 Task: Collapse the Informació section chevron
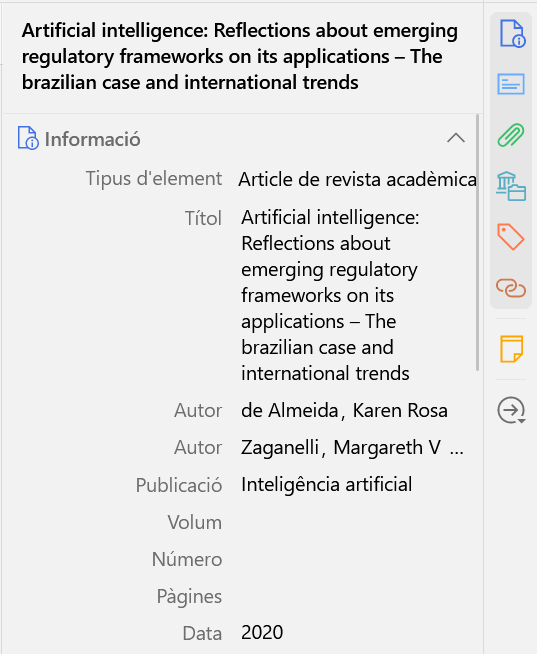pyautogui.click(x=456, y=138)
